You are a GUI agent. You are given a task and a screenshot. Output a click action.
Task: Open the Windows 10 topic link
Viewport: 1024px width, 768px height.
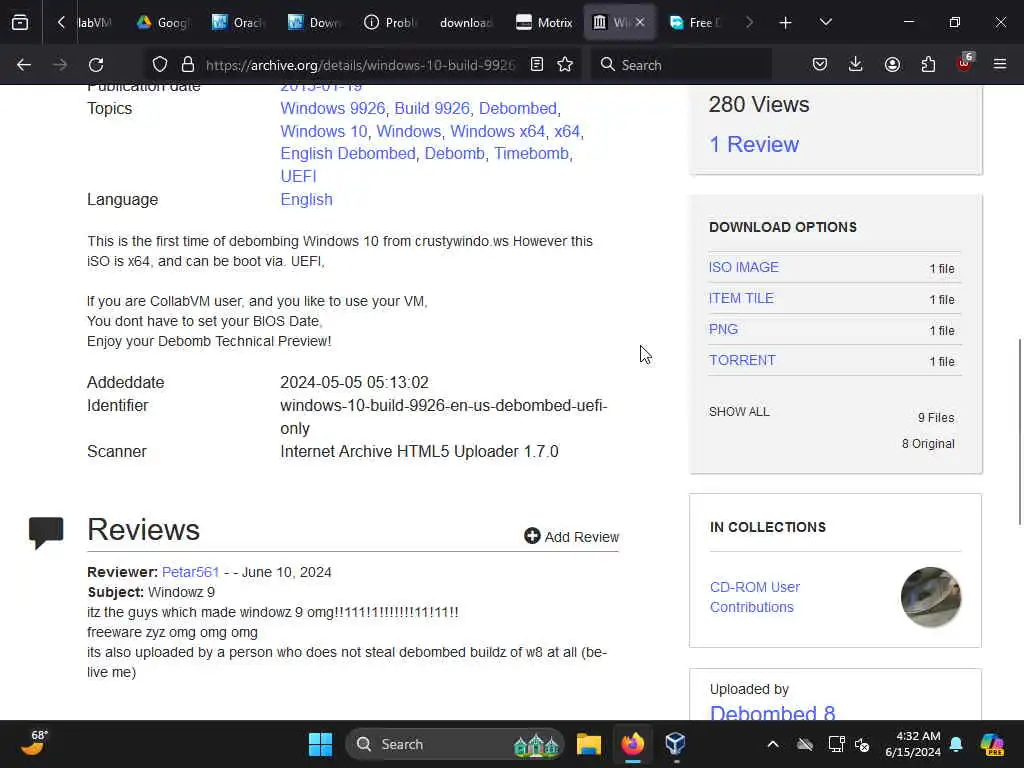(x=324, y=131)
